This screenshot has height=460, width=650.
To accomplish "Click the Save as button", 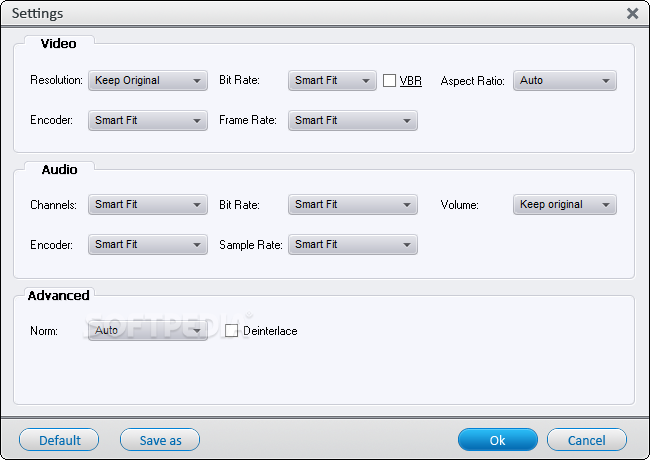I will pyautogui.click(x=160, y=440).
